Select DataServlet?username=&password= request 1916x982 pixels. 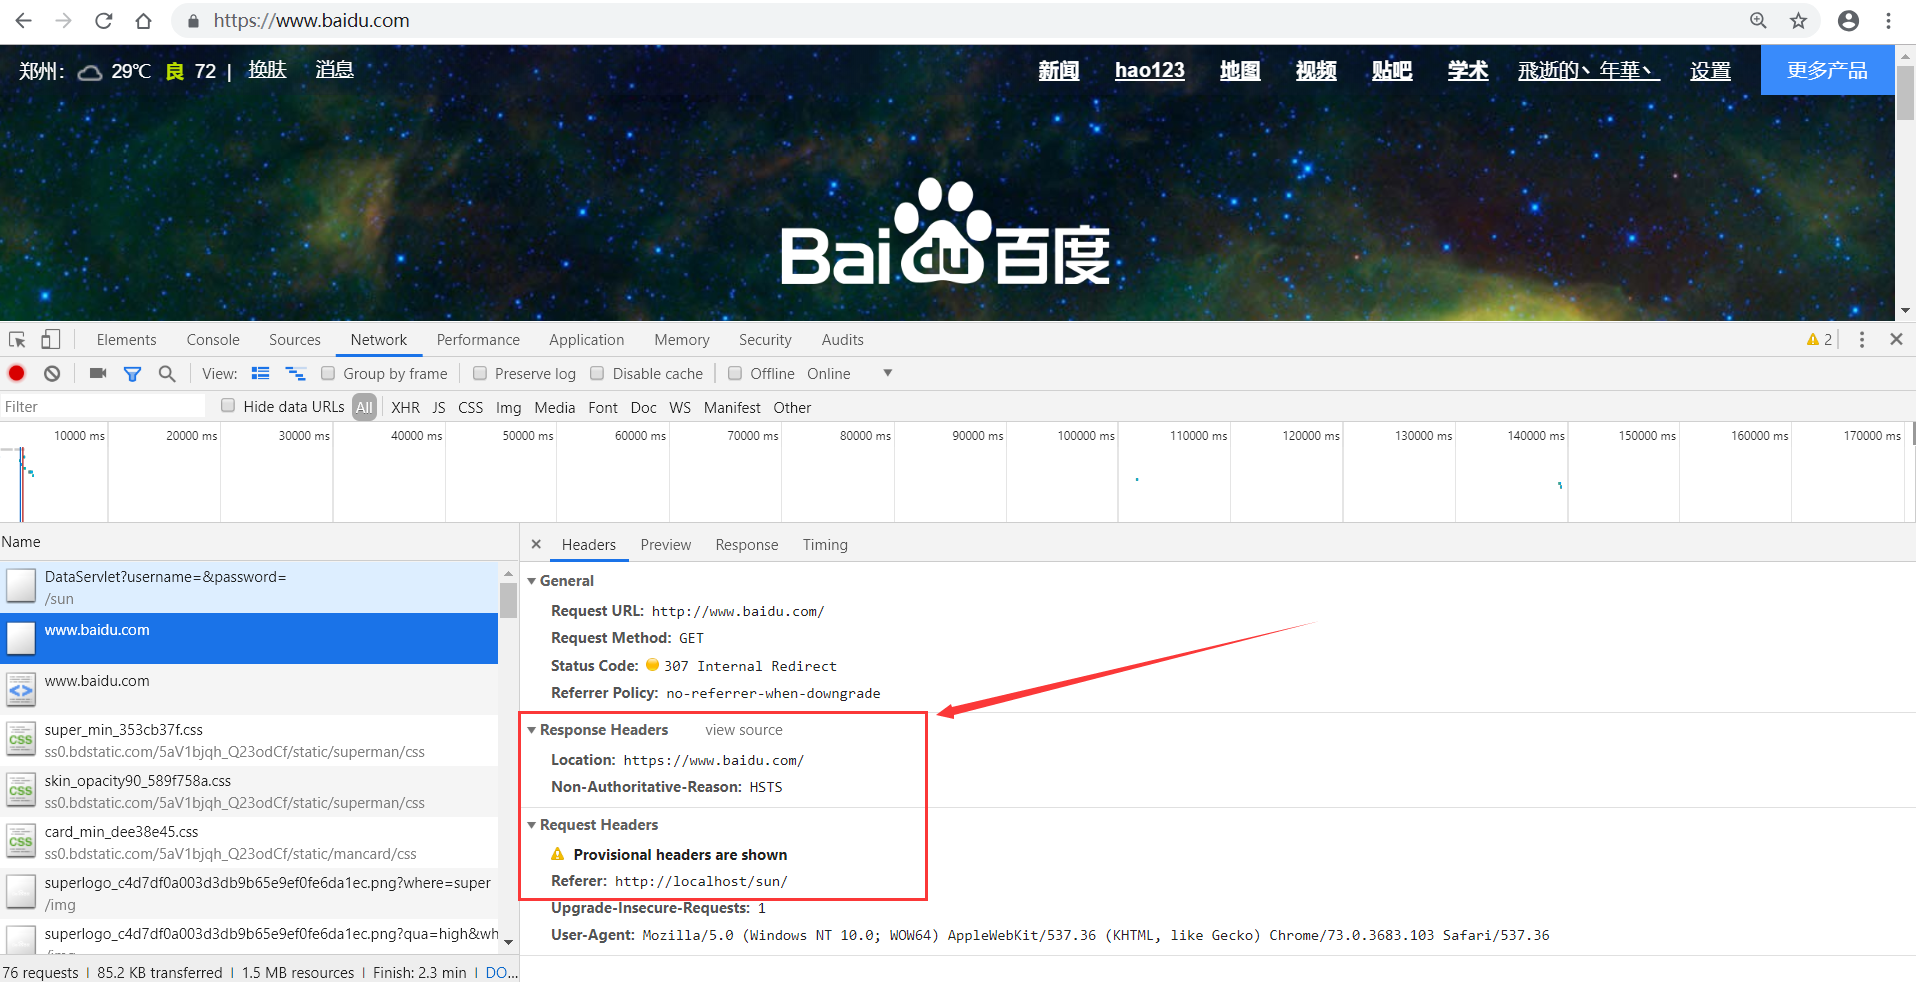click(x=249, y=587)
